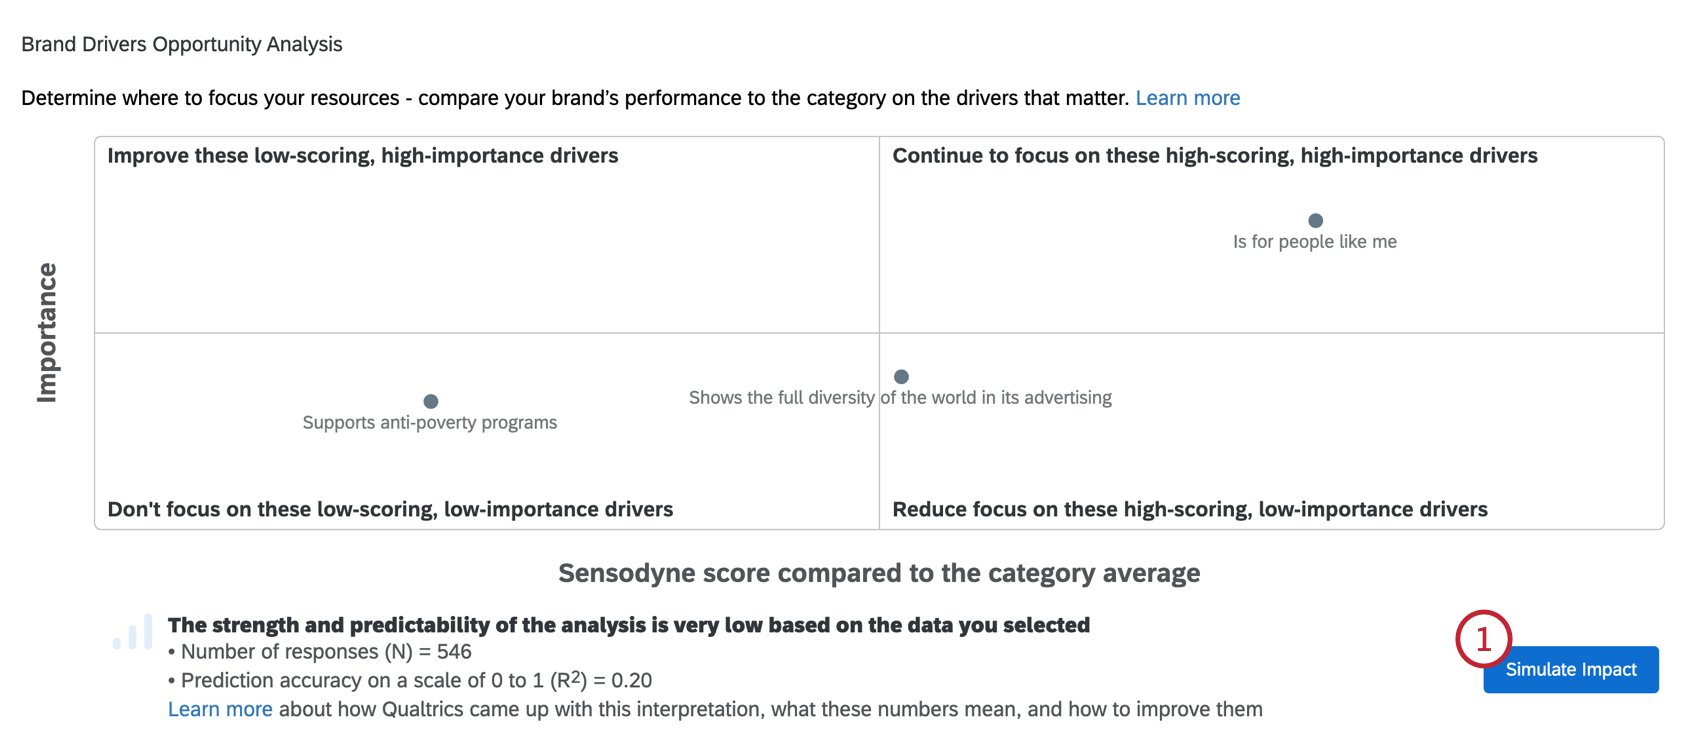Click the 'Don't focus on these' quadrant heading
The height and width of the screenshot is (742, 1700).
pyautogui.click(x=390, y=509)
